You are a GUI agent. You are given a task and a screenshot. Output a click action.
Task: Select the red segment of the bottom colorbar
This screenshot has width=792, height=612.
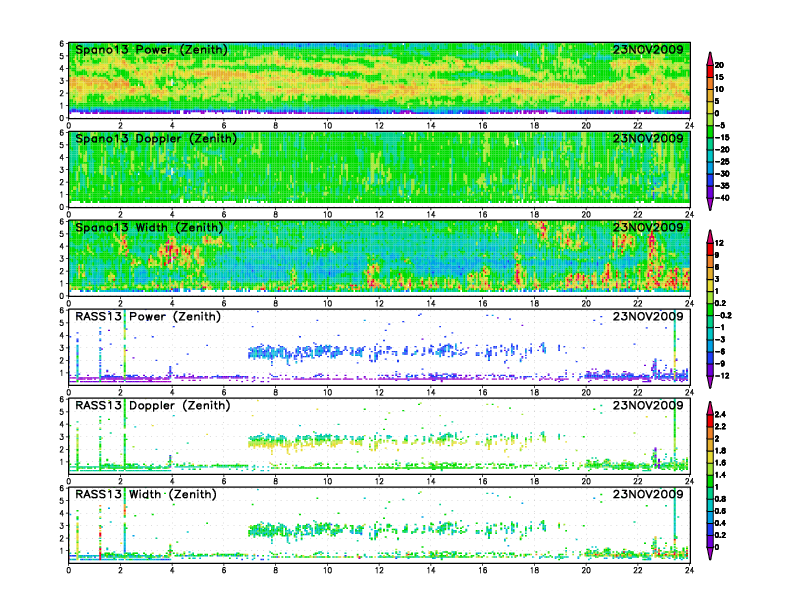(710, 420)
